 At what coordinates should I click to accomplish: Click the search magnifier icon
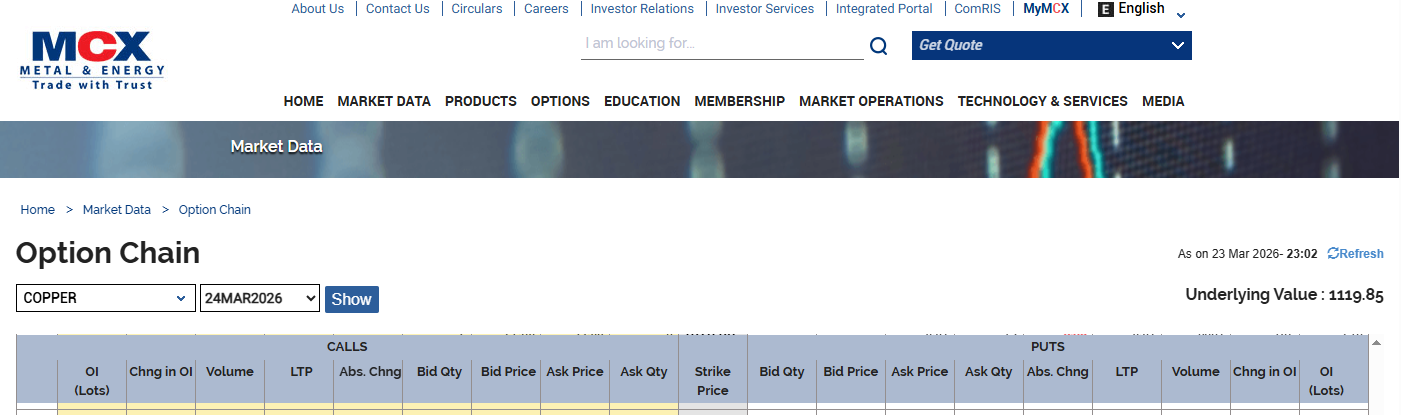[x=878, y=46]
